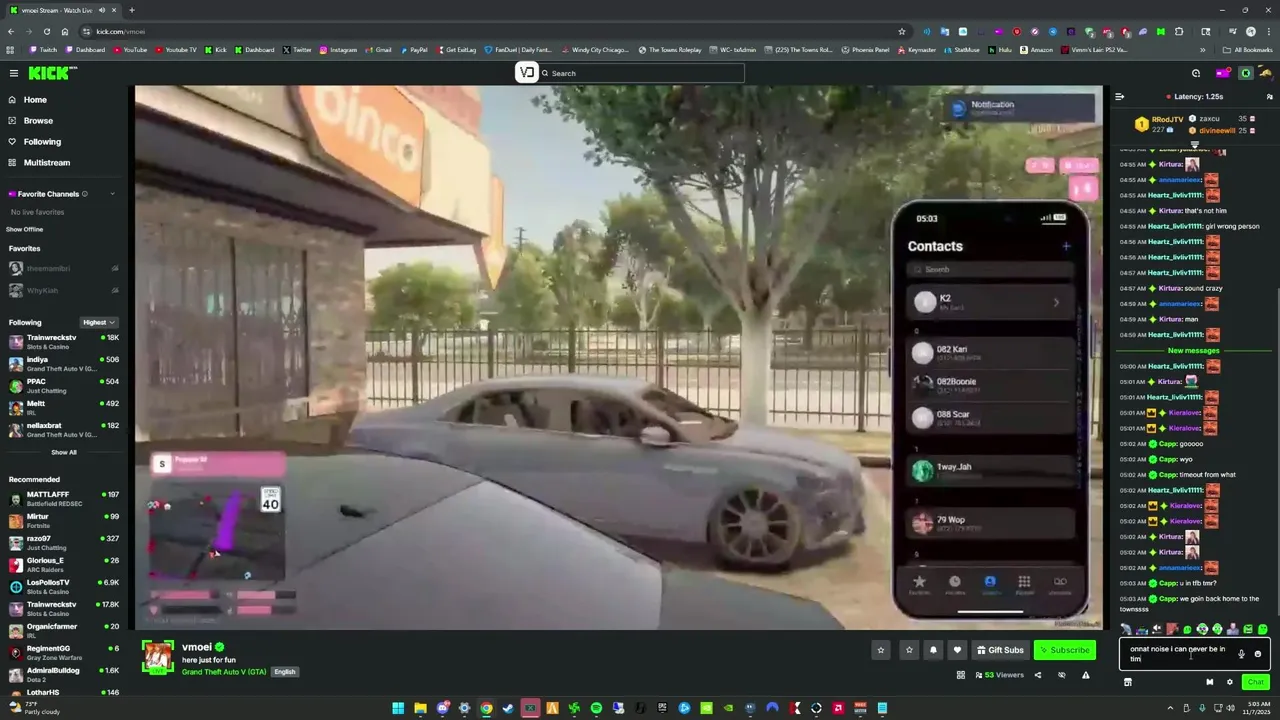Toggle the stream notifications bell
The height and width of the screenshot is (720, 1280).
pos(933,650)
